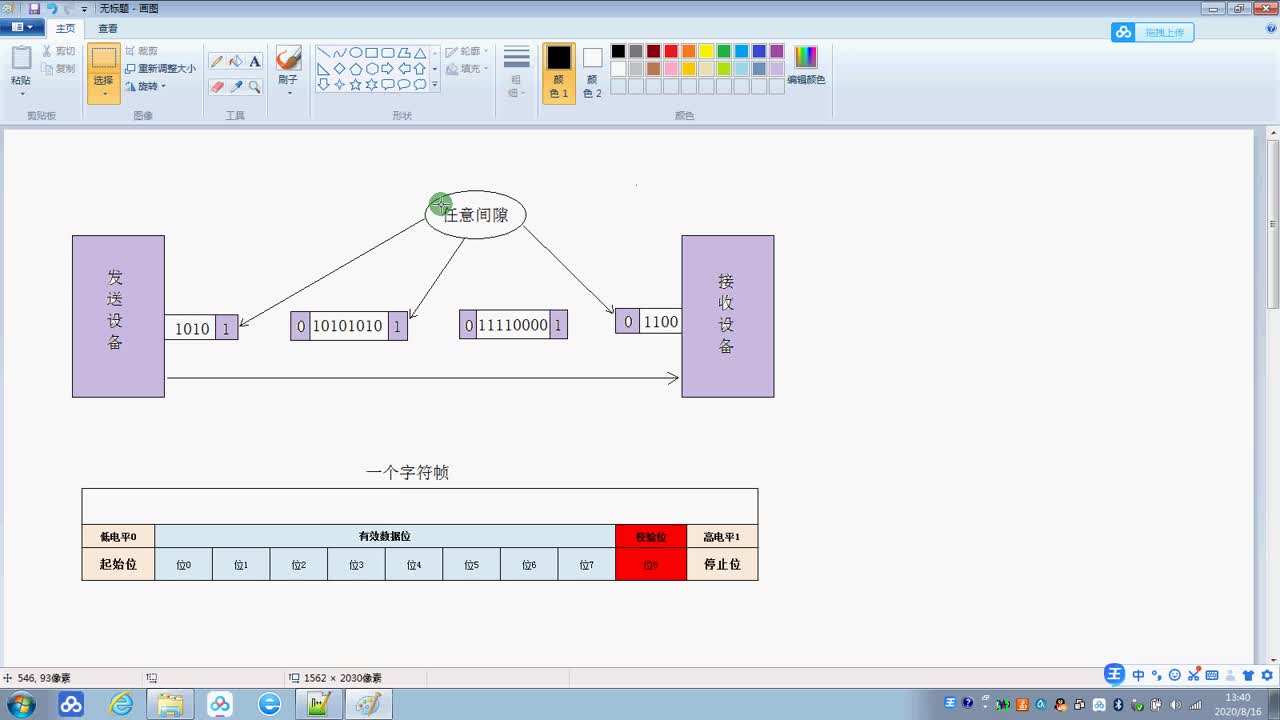Open the Rotate (旋转) dropdown
The image size is (1280, 720).
pos(146,86)
